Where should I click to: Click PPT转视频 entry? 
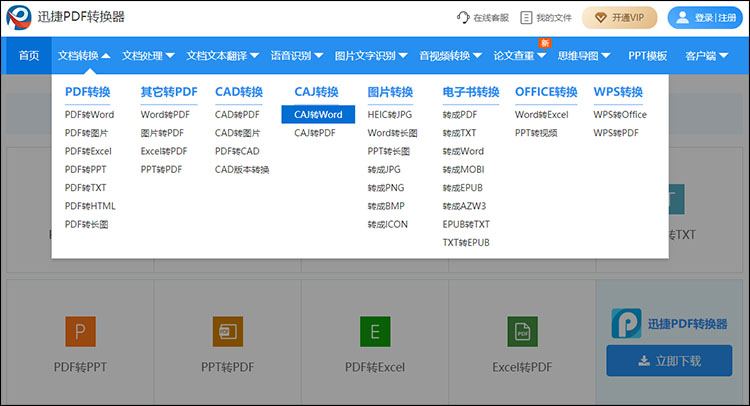[536, 133]
